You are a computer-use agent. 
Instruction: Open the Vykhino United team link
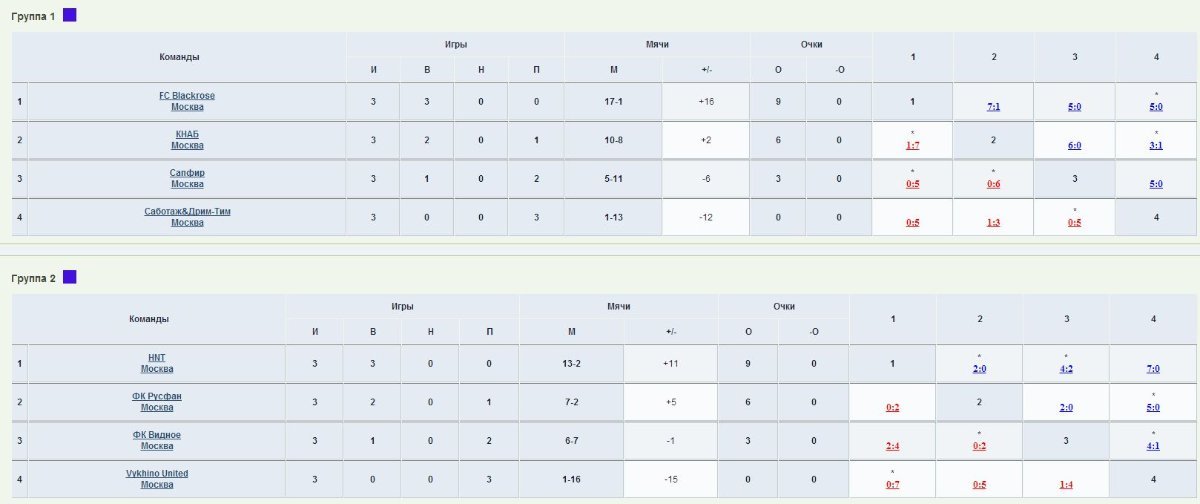(x=157, y=473)
